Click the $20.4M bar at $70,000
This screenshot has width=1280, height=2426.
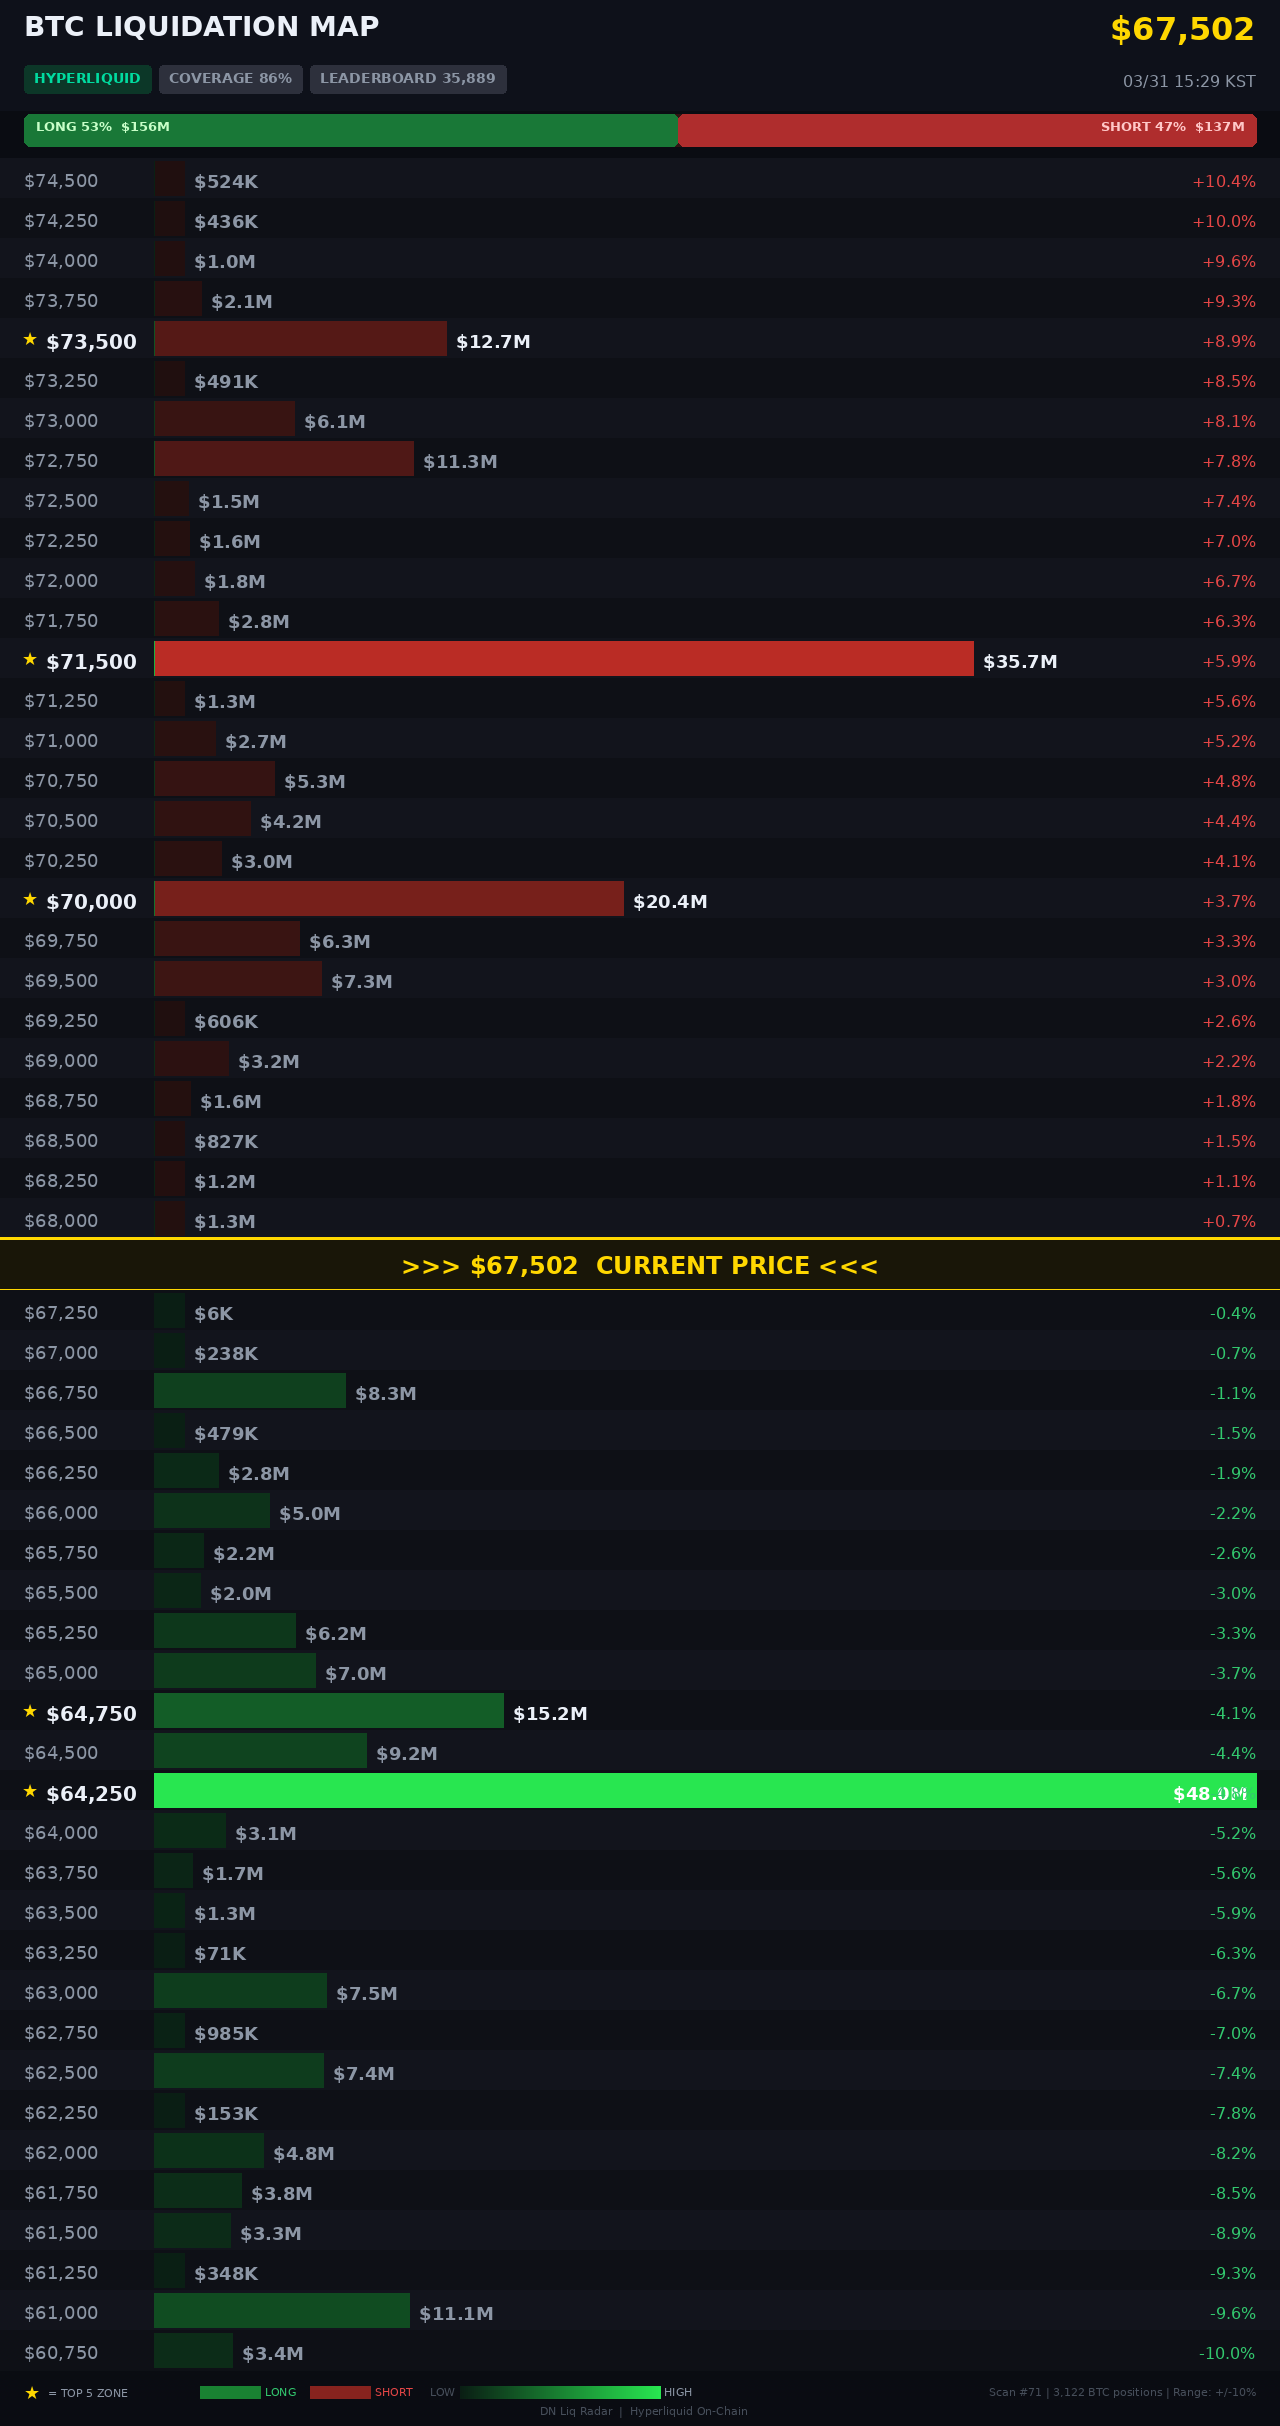coord(389,899)
